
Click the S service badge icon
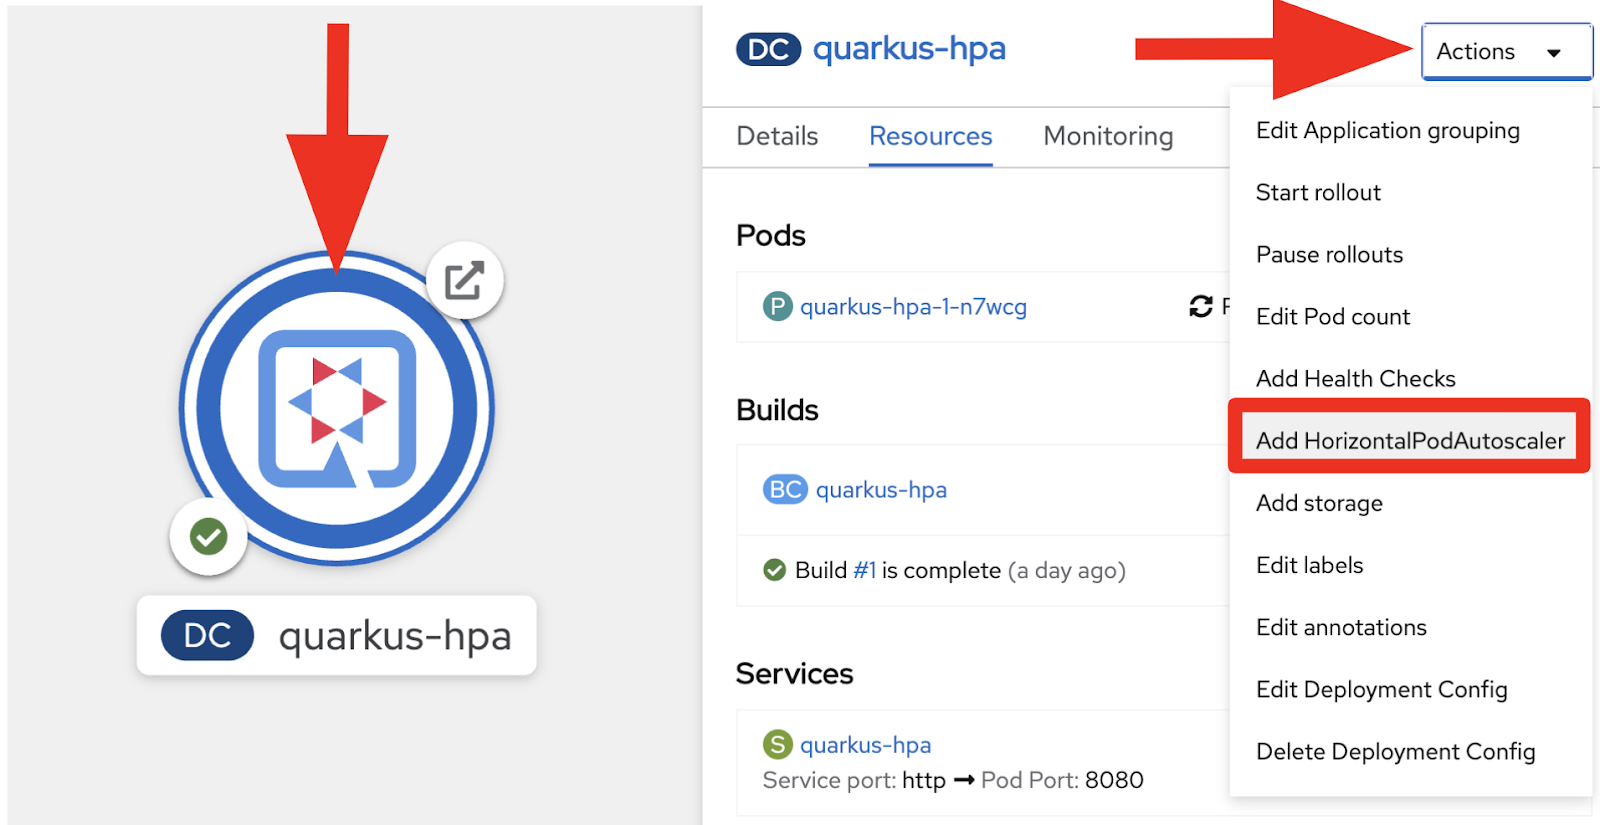777,745
